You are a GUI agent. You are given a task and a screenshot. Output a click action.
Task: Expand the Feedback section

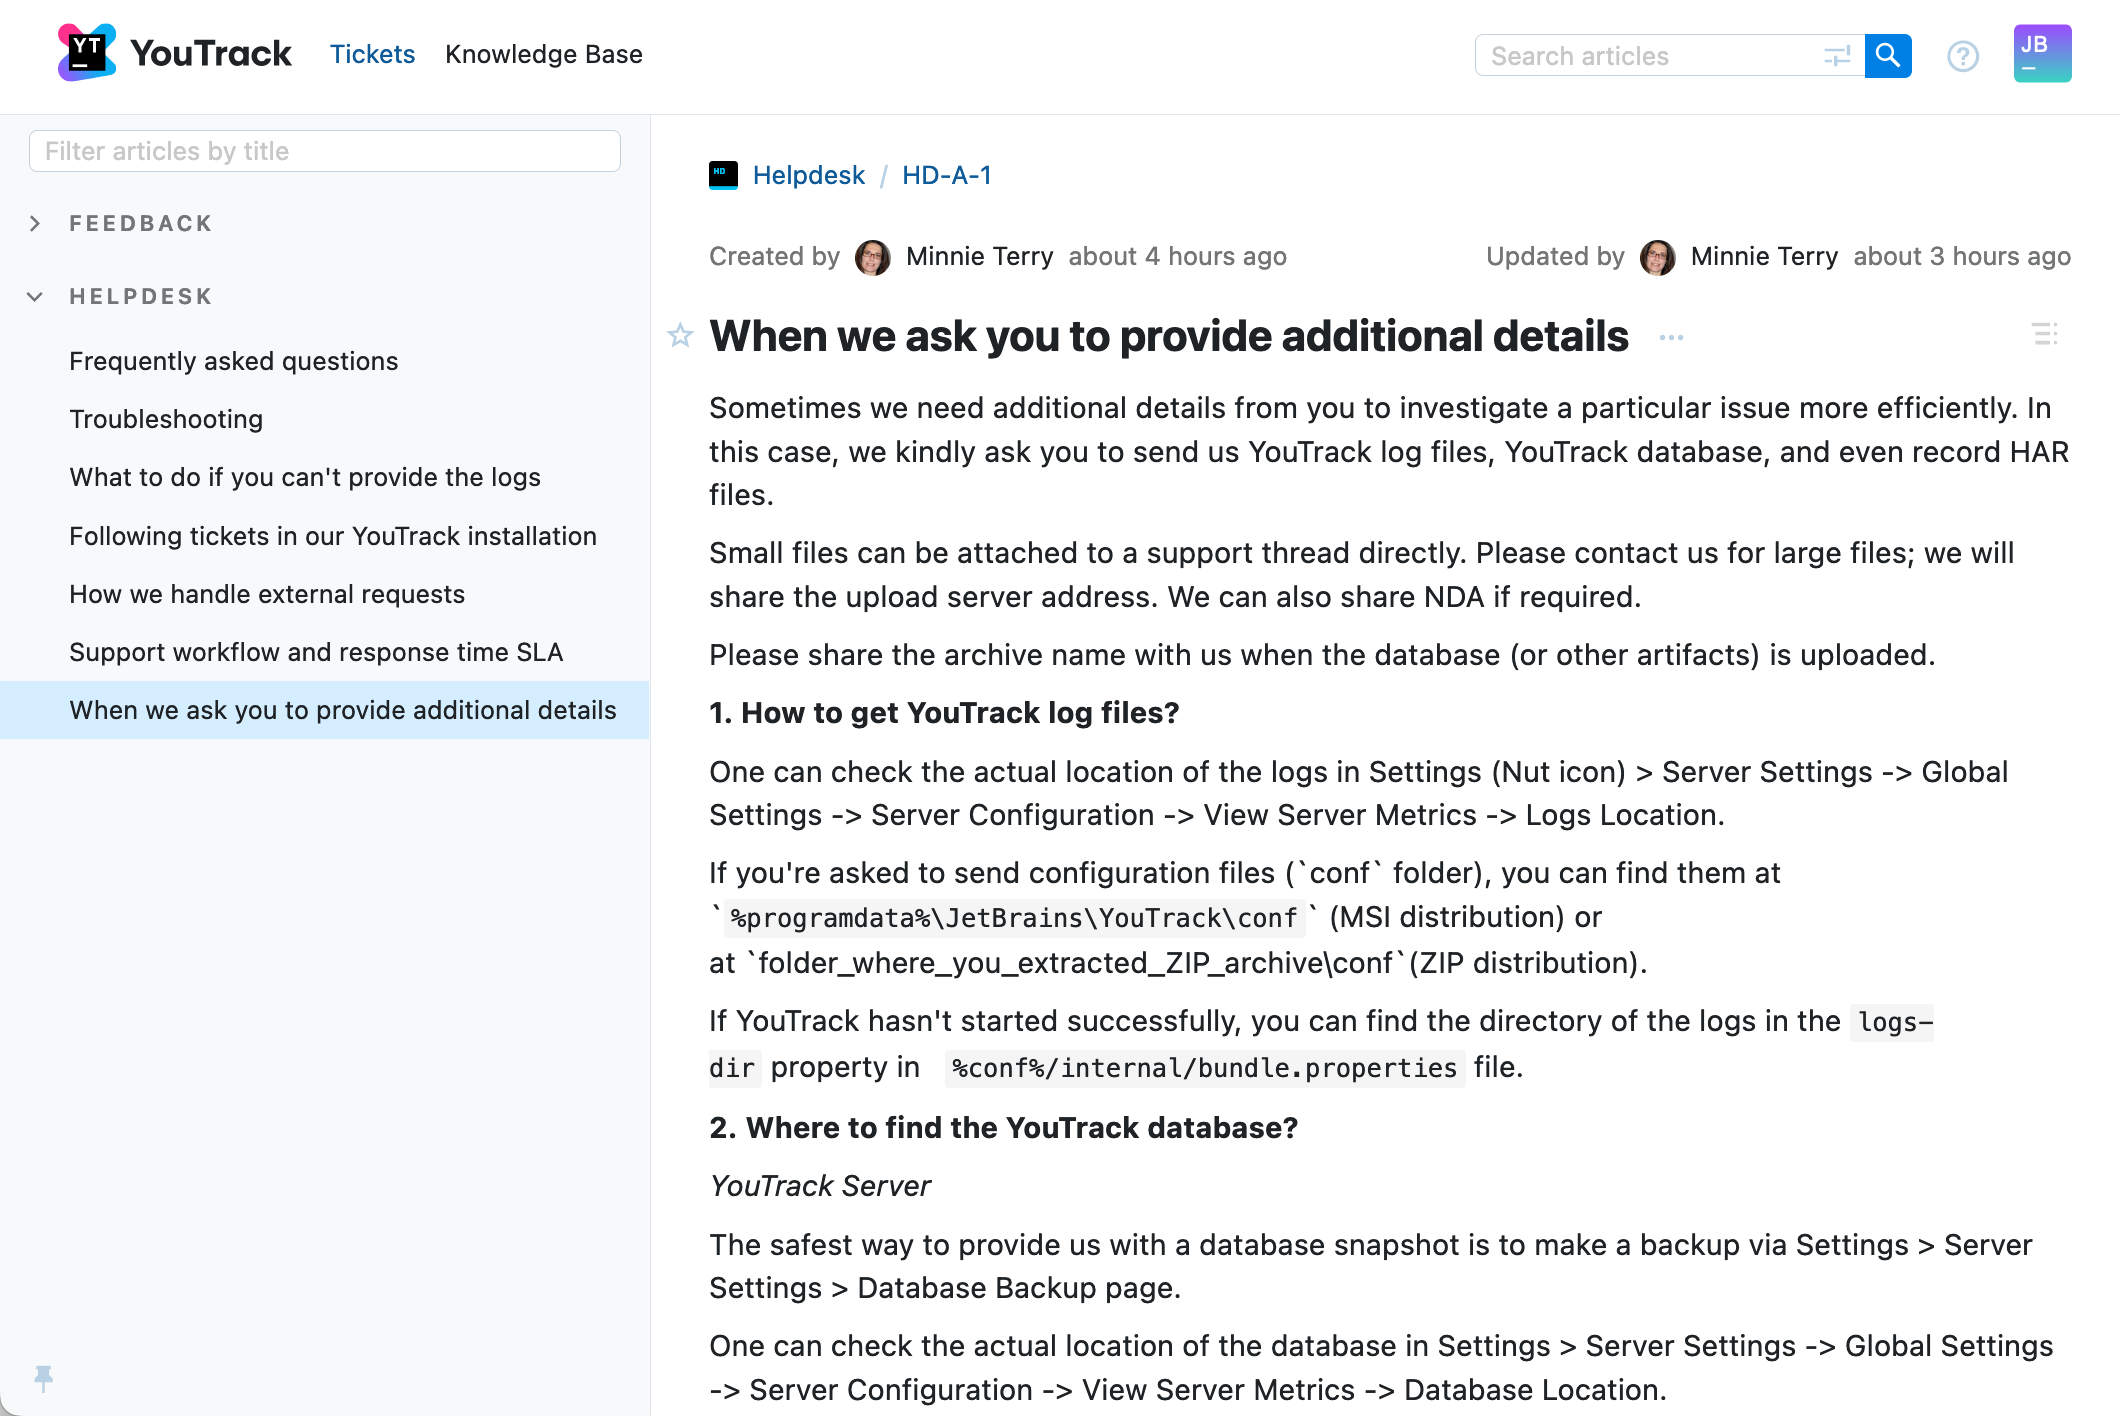click(35, 223)
